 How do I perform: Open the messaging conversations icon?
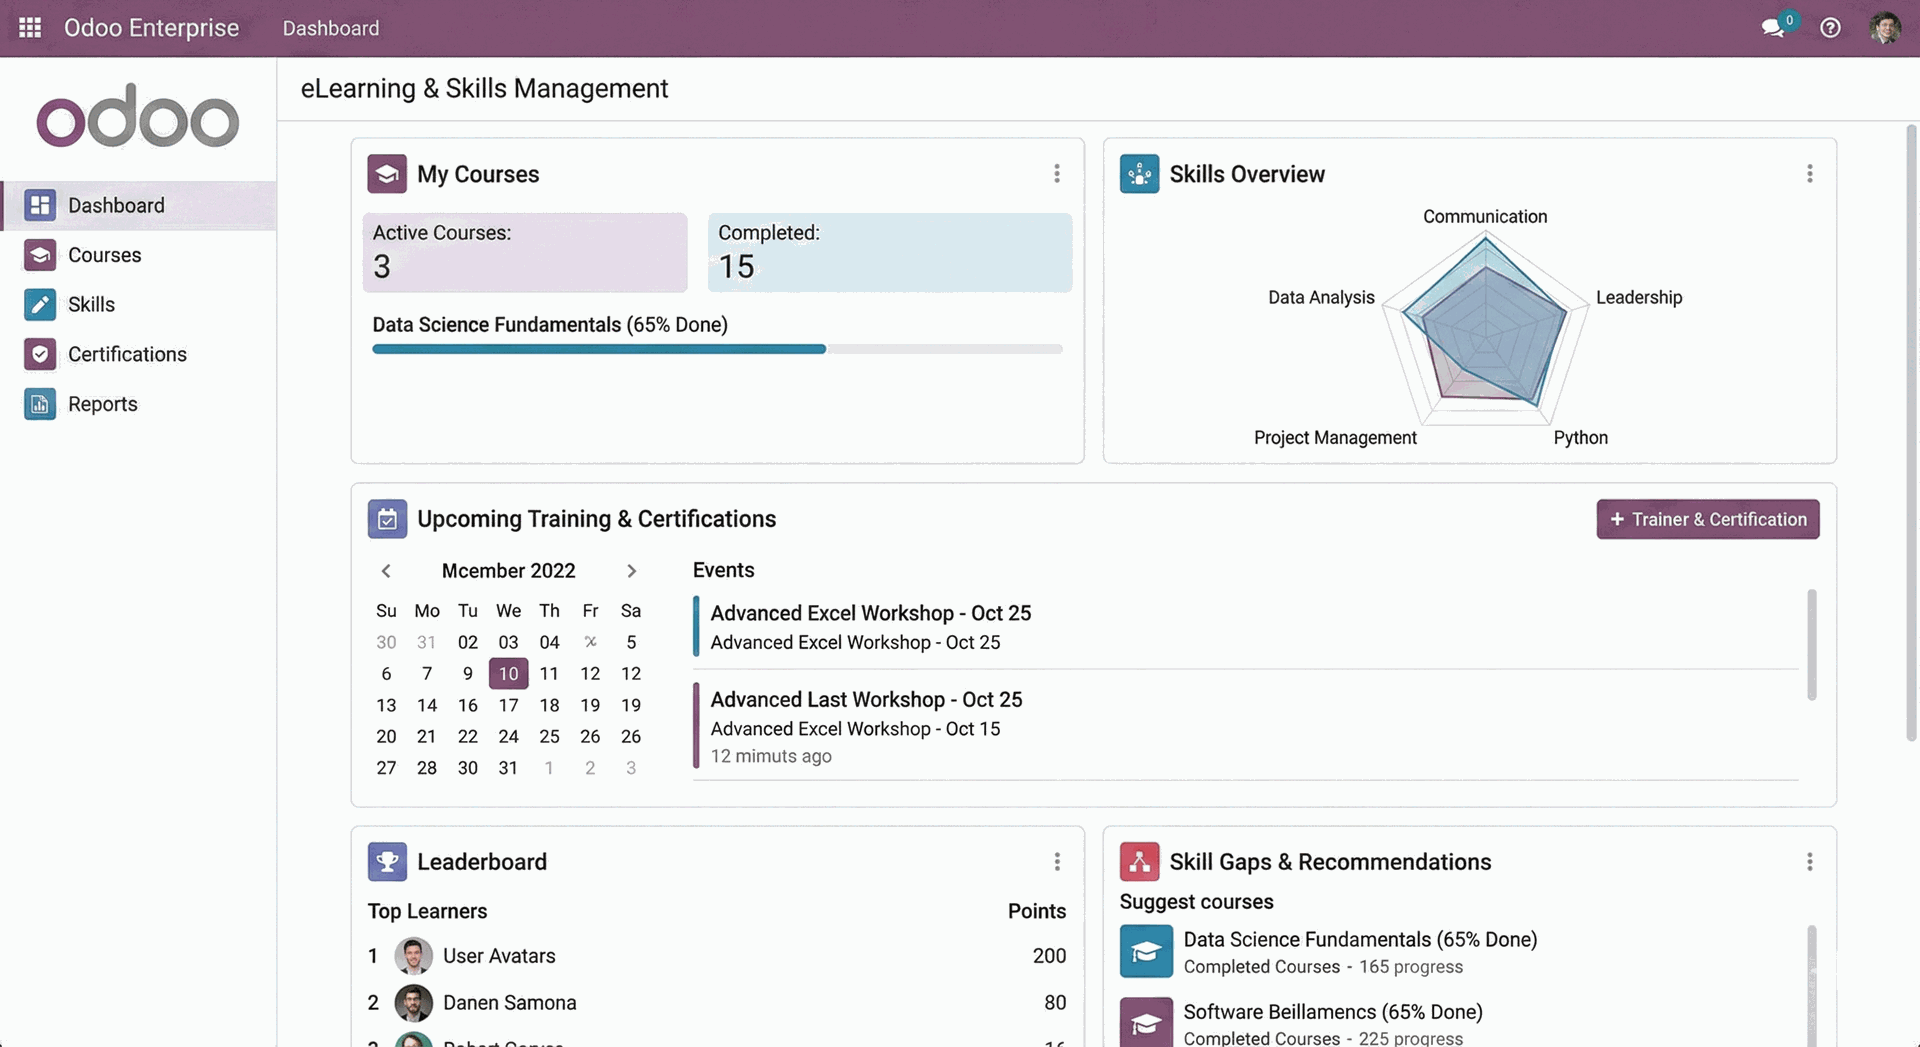click(x=1772, y=28)
